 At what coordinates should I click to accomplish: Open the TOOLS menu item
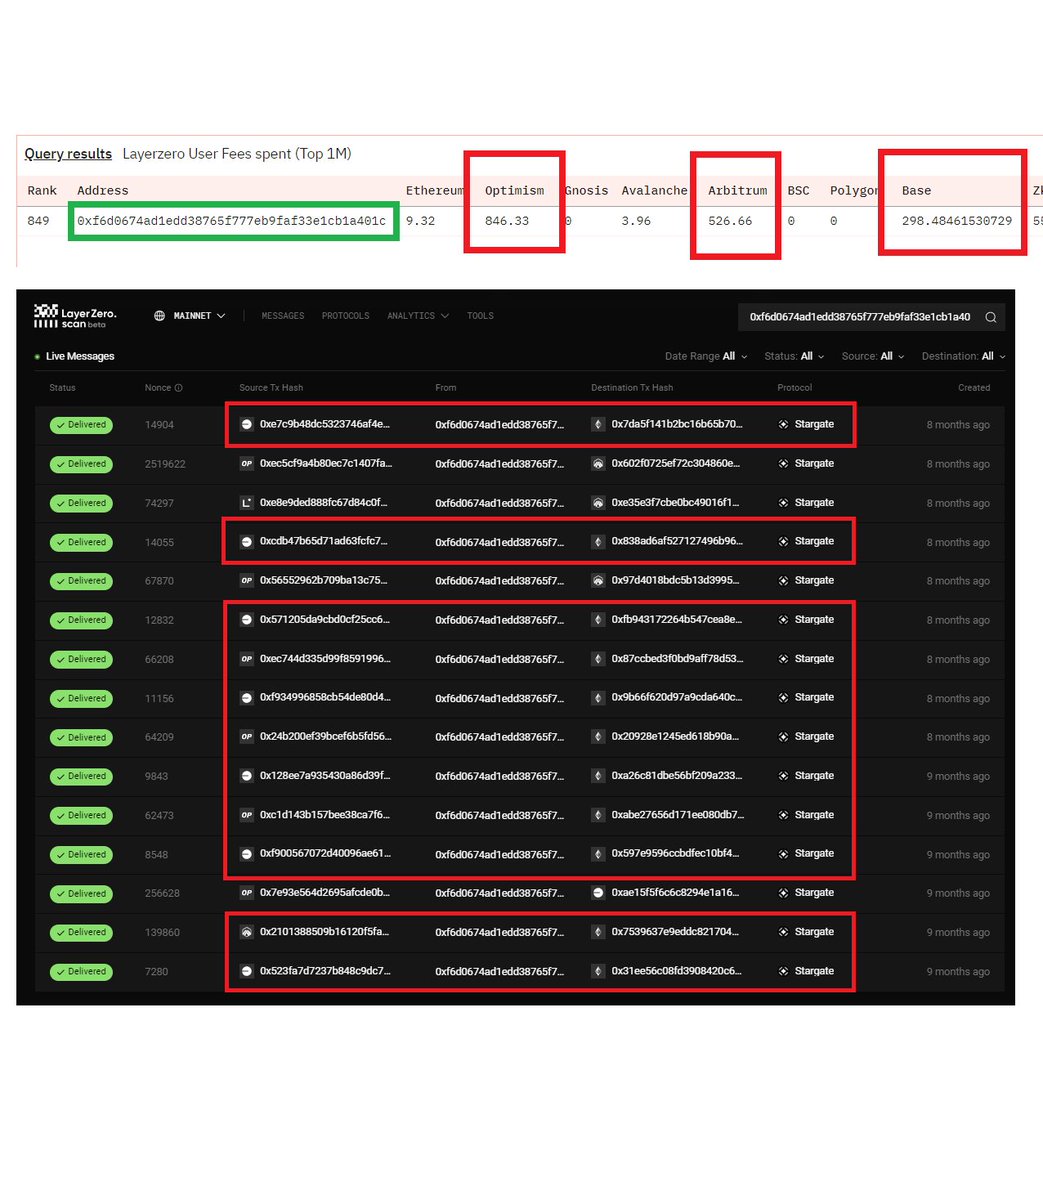[480, 316]
